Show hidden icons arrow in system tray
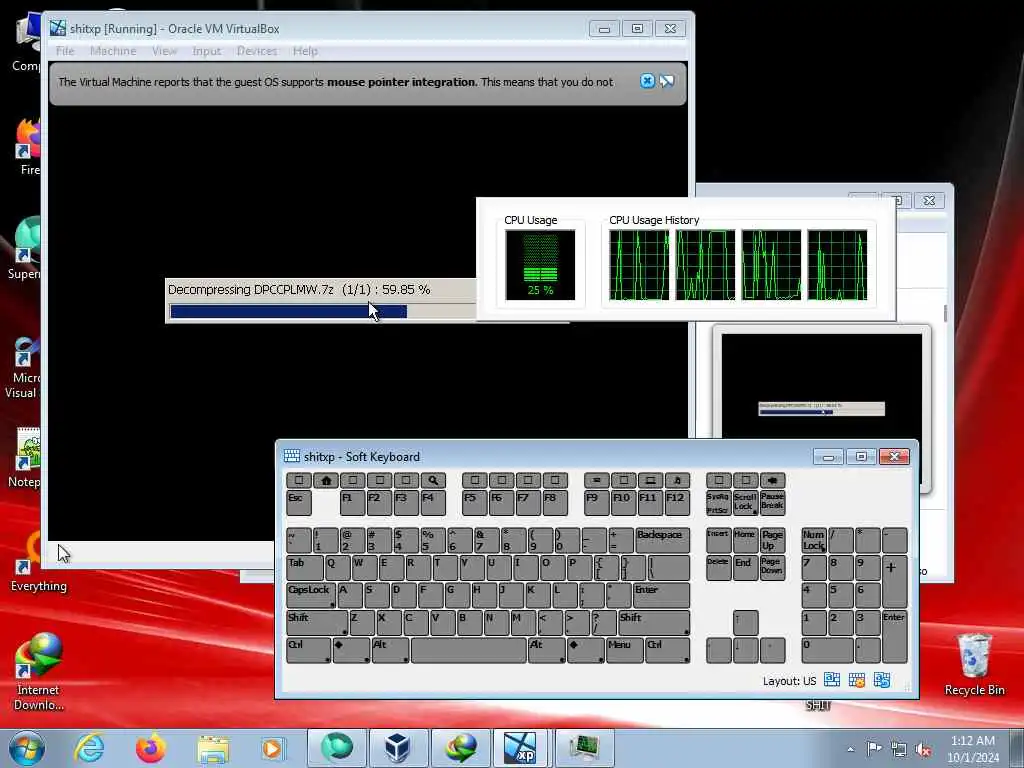1024x768 pixels. click(x=850, y=750)
